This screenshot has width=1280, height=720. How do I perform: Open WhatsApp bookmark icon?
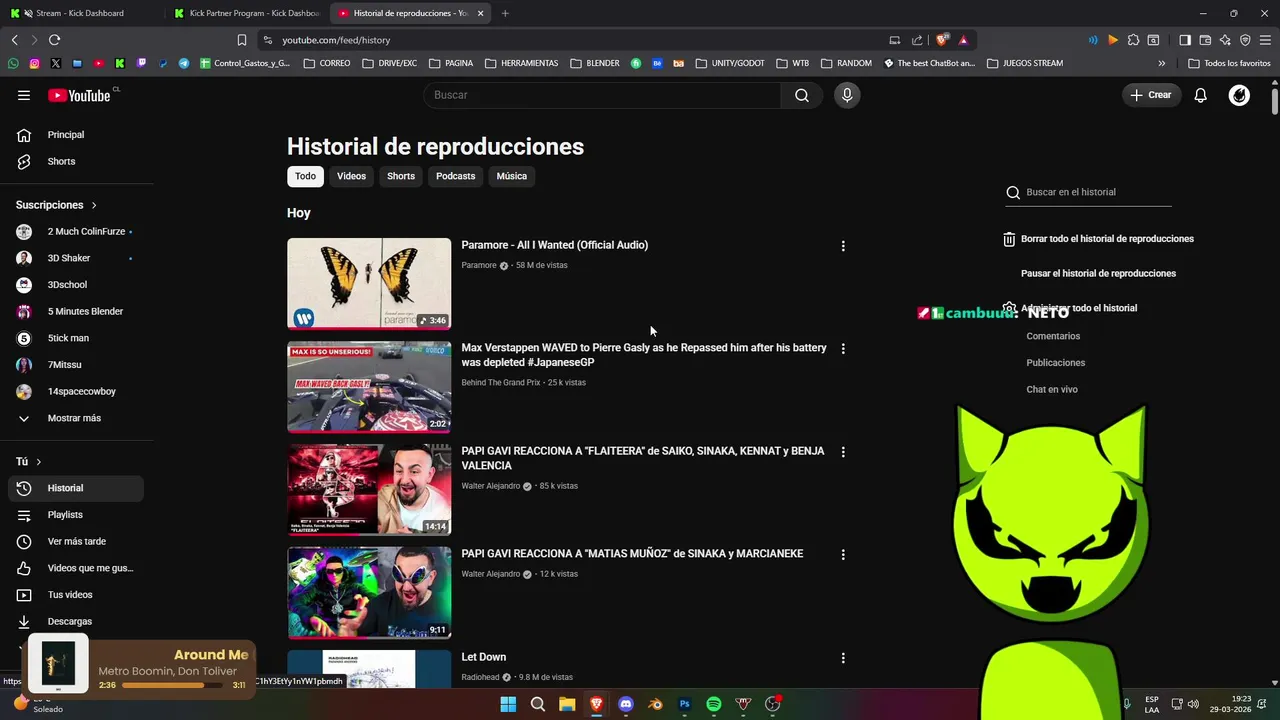coord(13,63)
